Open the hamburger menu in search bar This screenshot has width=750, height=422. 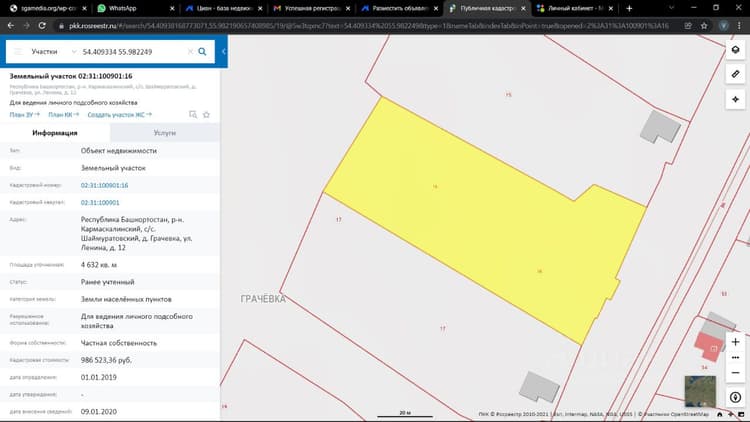pyautogui.click(x=18, y=52)
